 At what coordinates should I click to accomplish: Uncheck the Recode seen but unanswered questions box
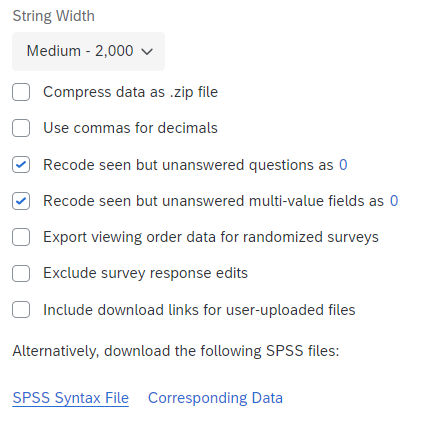[x=21, y=165]
